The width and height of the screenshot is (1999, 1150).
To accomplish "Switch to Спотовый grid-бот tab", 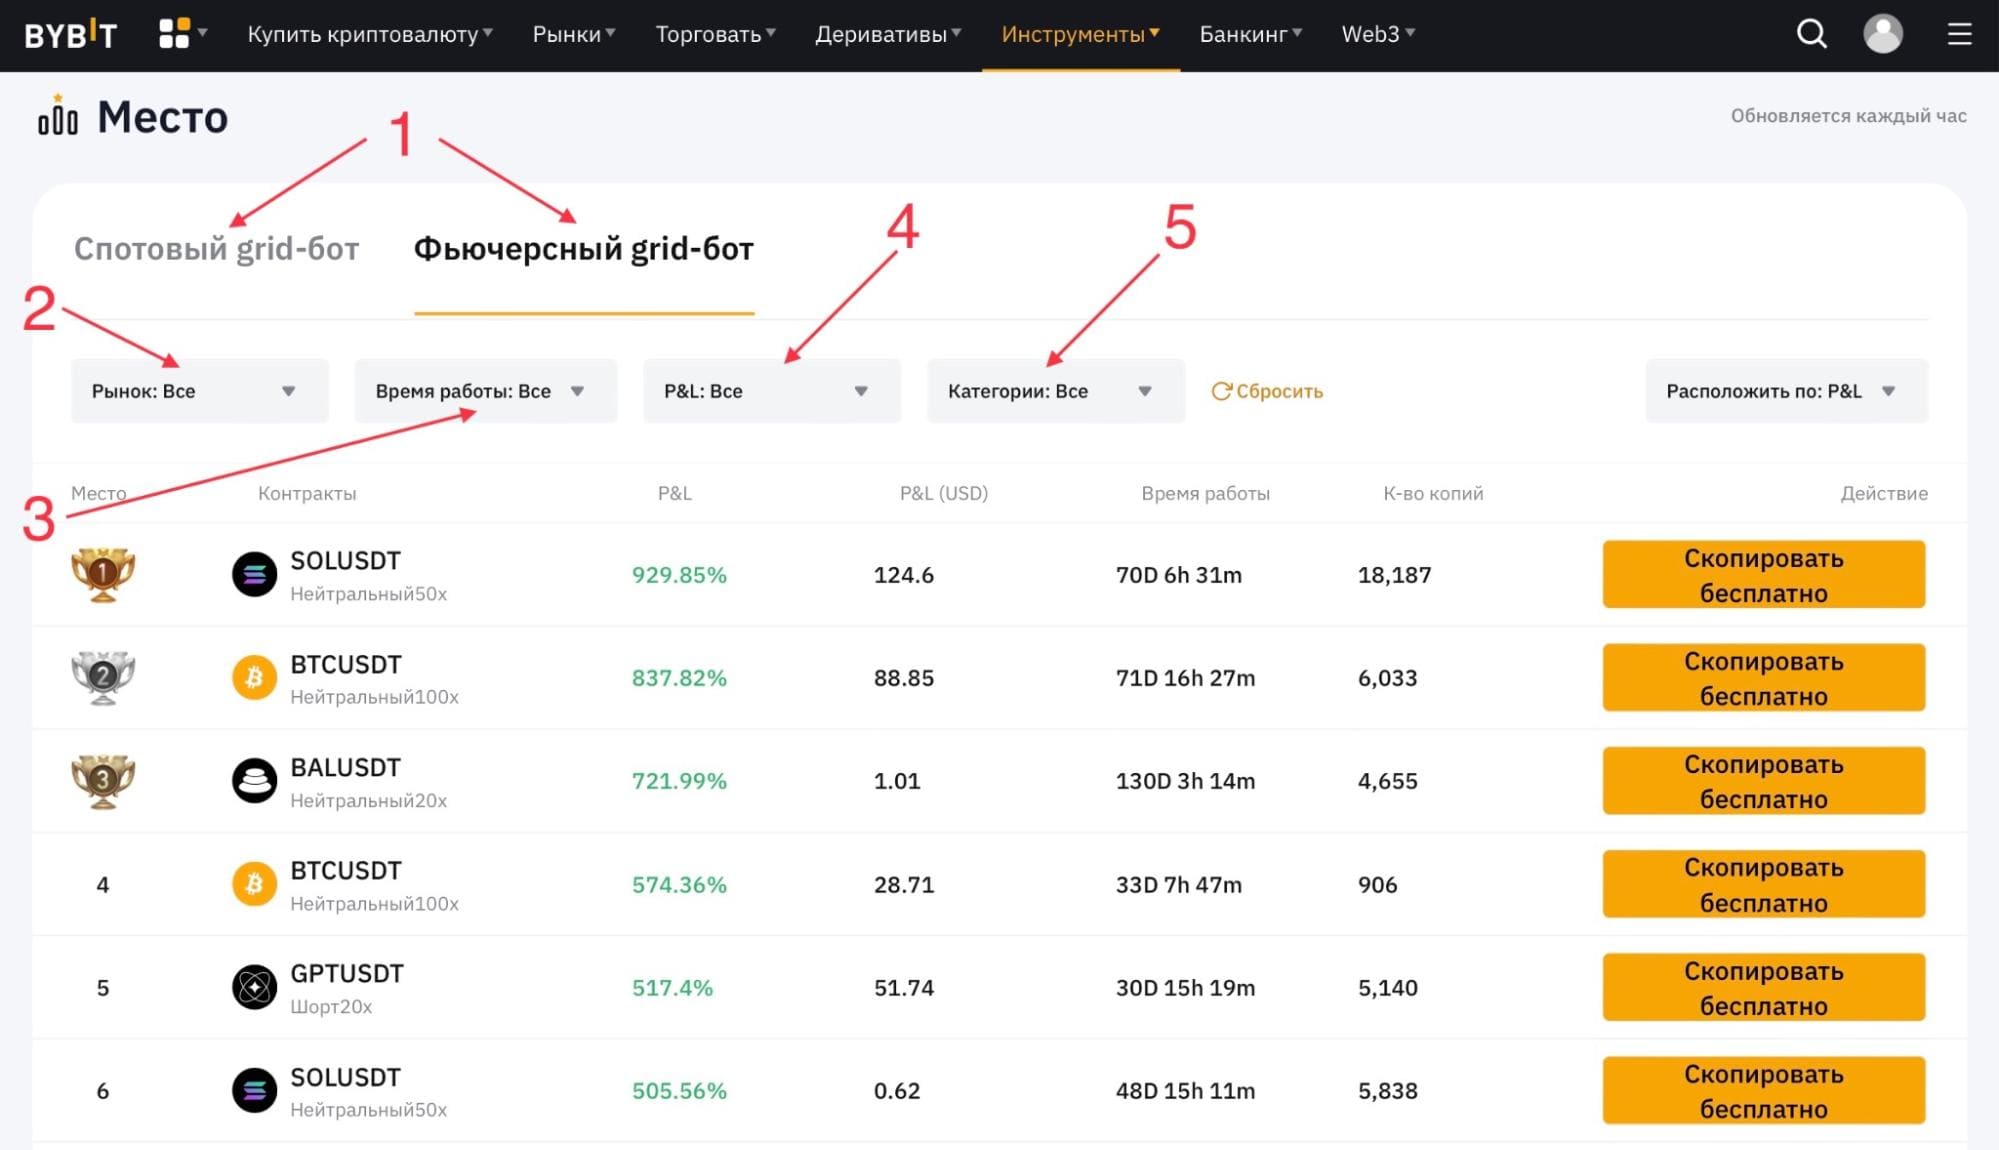I will pyautogui.click(x=216, y=248).
